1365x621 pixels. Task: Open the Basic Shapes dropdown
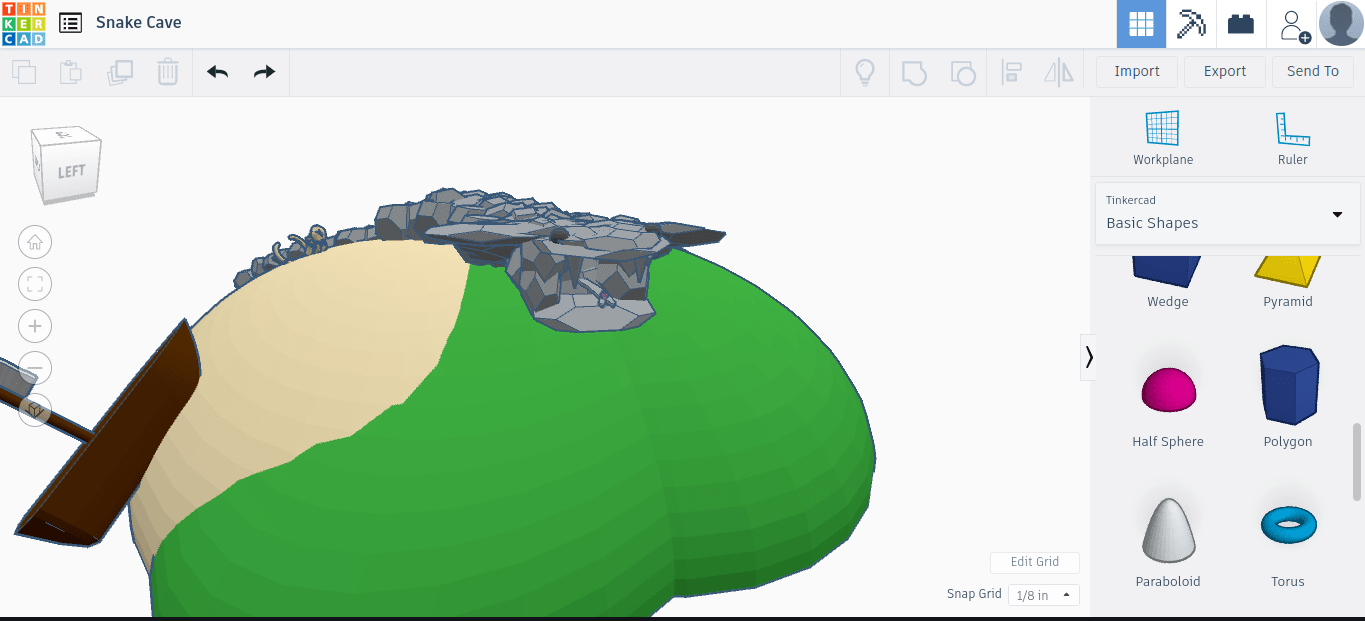[x=1227, y=213]
